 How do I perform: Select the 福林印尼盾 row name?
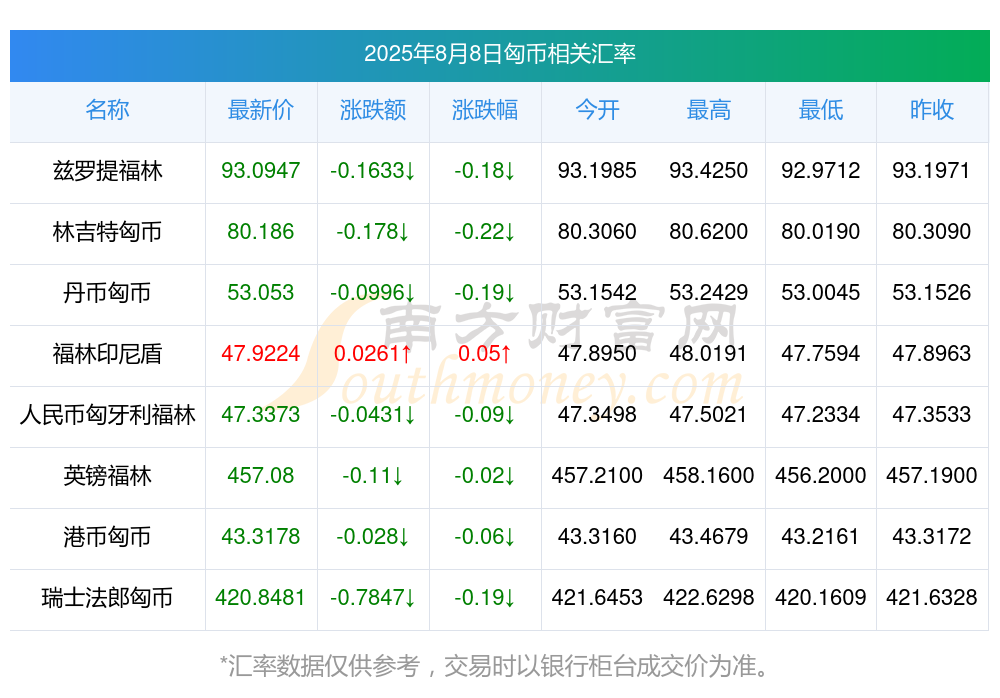[x=107, y=353]
